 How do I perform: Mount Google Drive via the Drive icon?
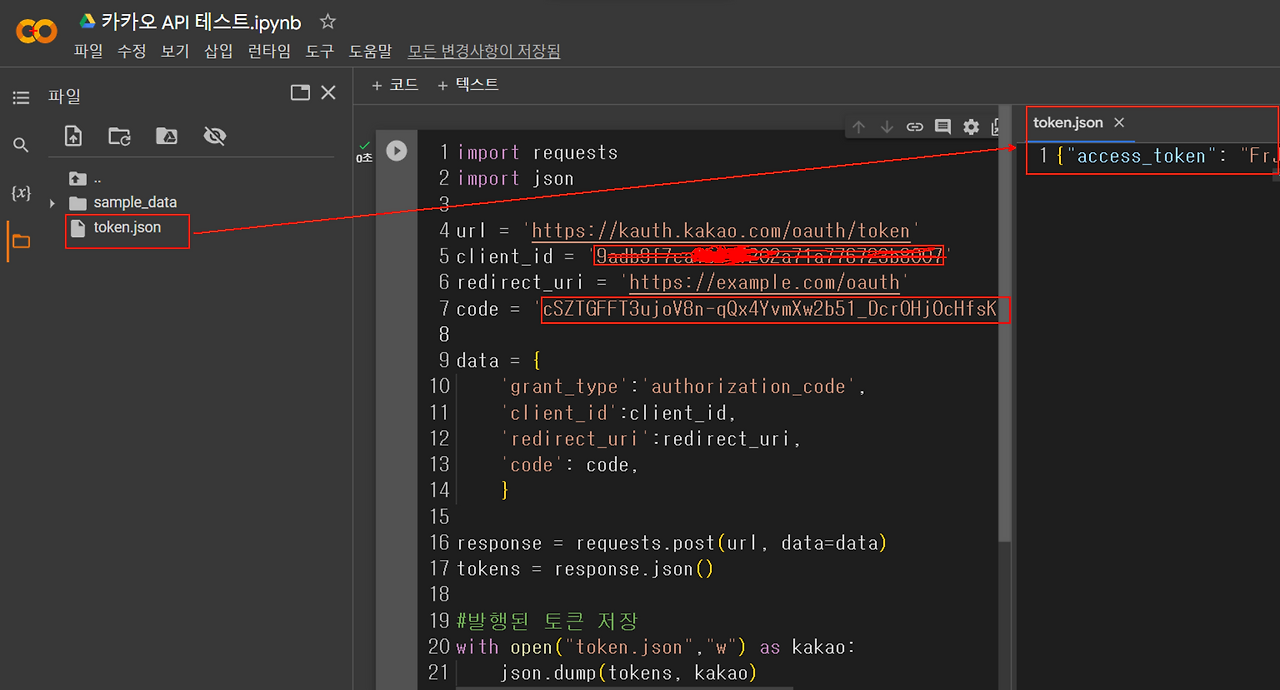pos(166,136)
